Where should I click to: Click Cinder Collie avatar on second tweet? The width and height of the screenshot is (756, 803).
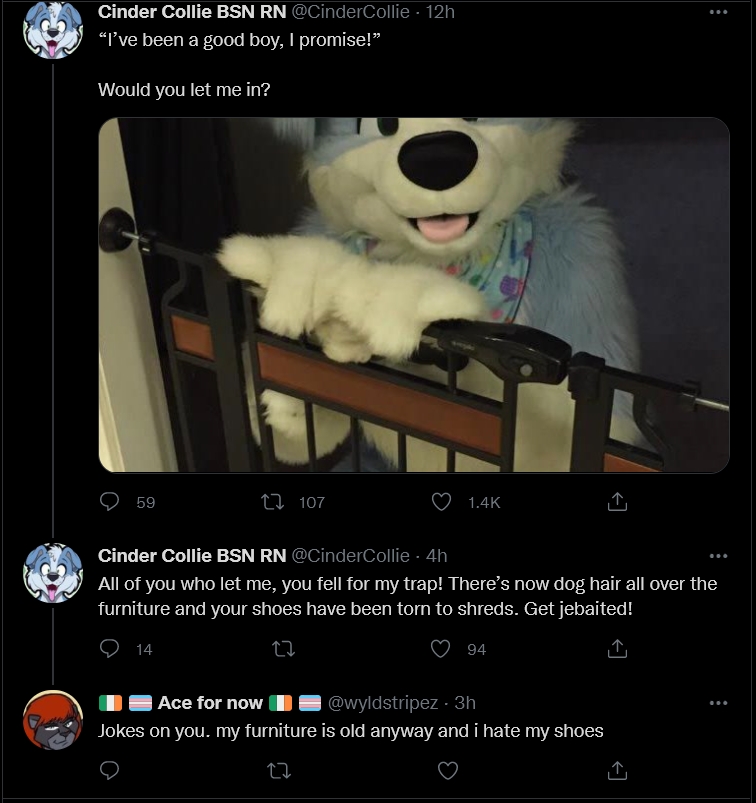pyautogui.click(x=53, y=573)
